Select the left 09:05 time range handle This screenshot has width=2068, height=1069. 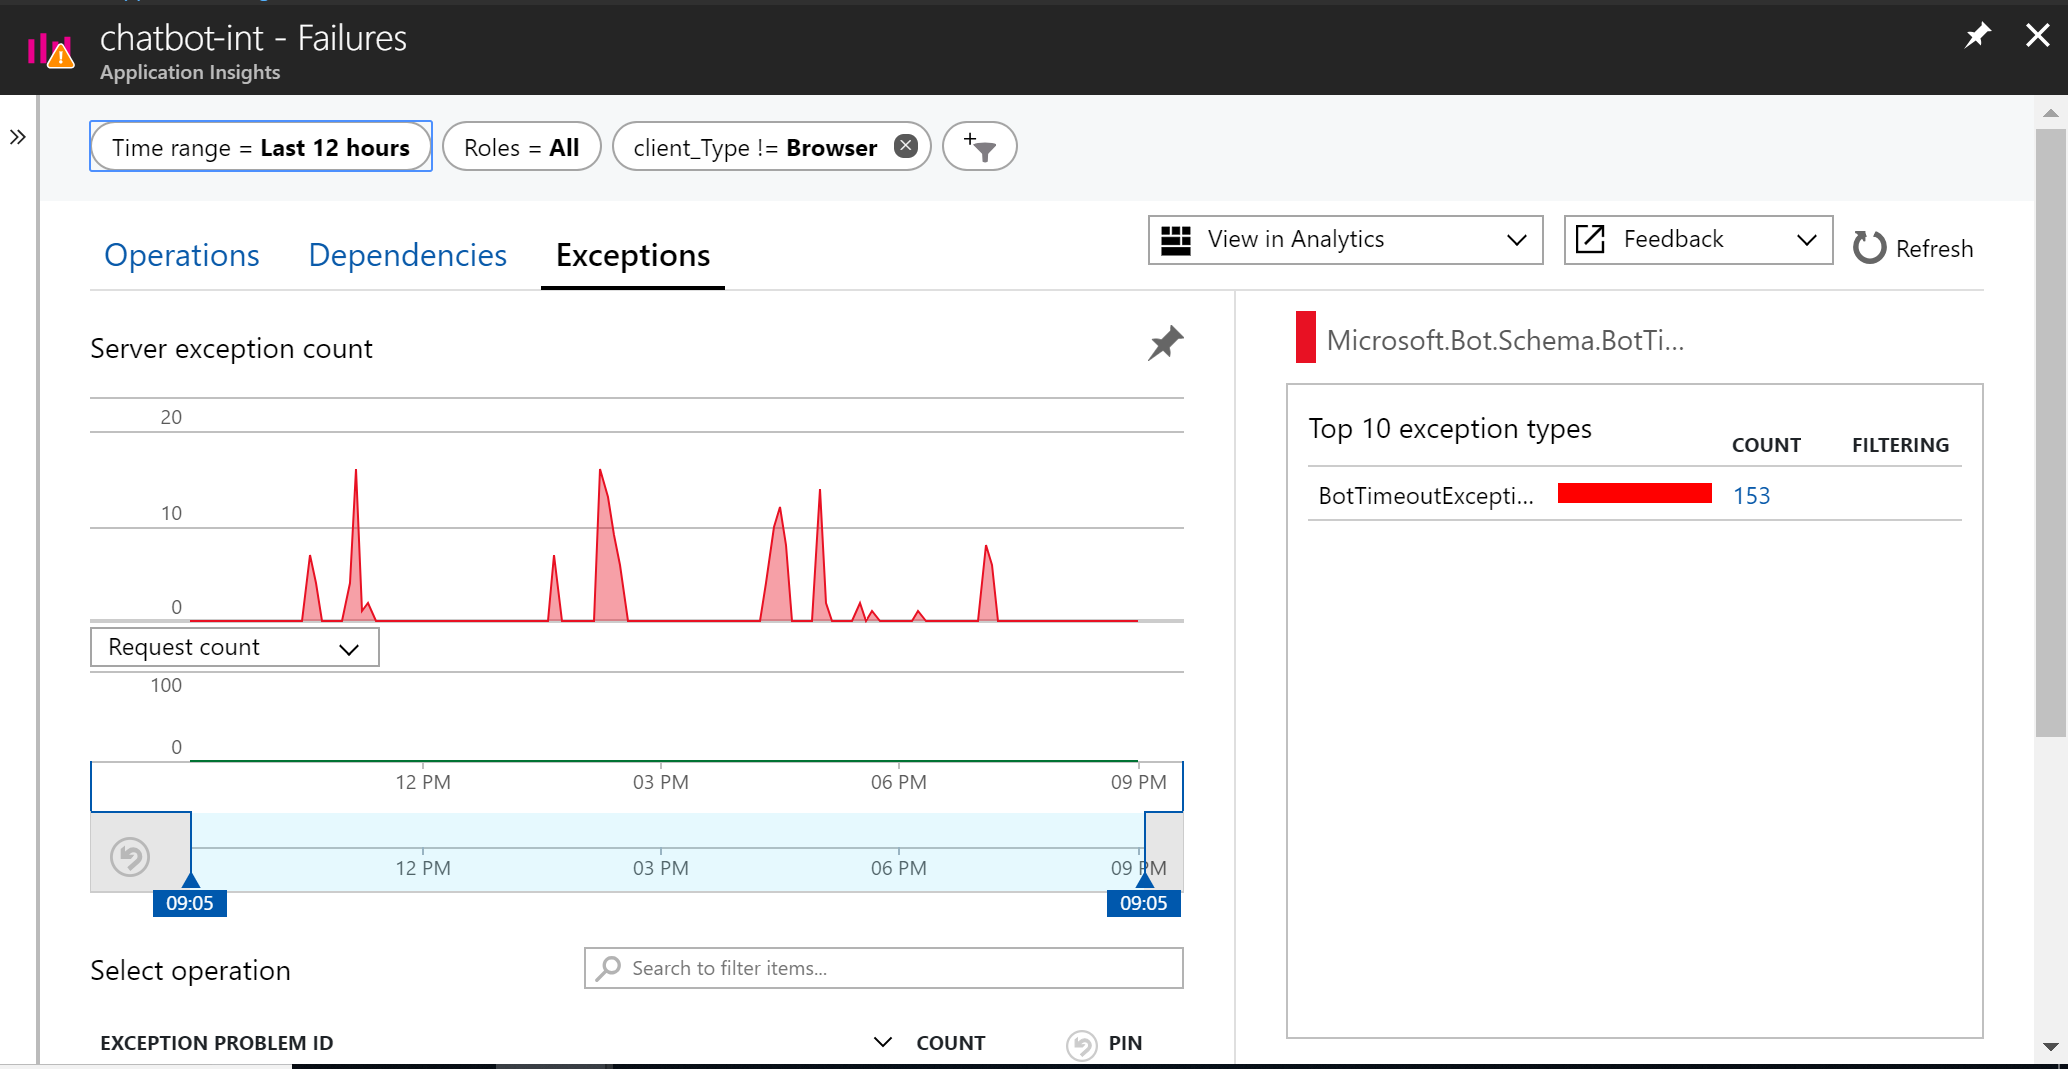pos(190,885)
